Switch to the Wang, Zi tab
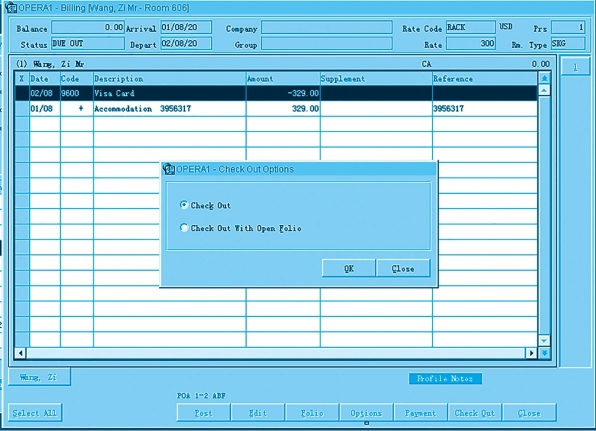Image resolution: width=596 pixels, height=431 pixels. point(39,377)
